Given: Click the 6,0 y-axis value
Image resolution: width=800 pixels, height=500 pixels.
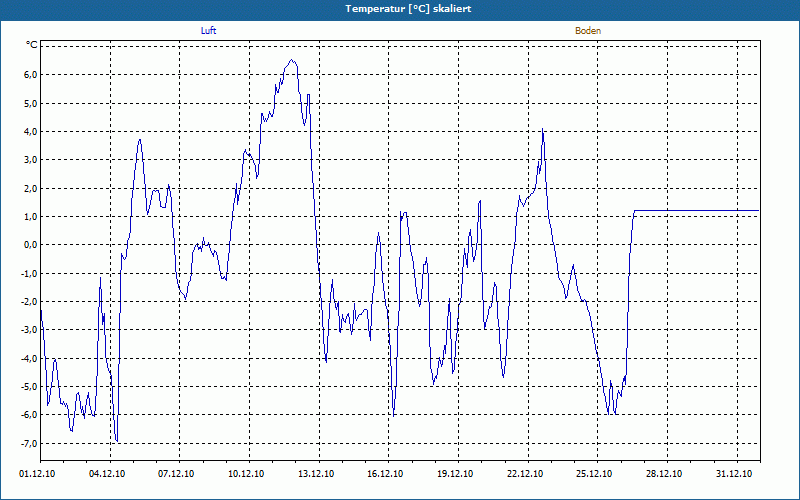Looking at the screenshot, I should pos(31,75).
